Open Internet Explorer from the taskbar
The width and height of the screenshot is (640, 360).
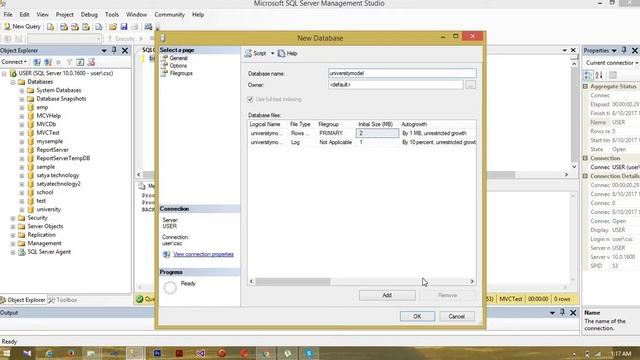pyautogui.click(x=49, y=353)
